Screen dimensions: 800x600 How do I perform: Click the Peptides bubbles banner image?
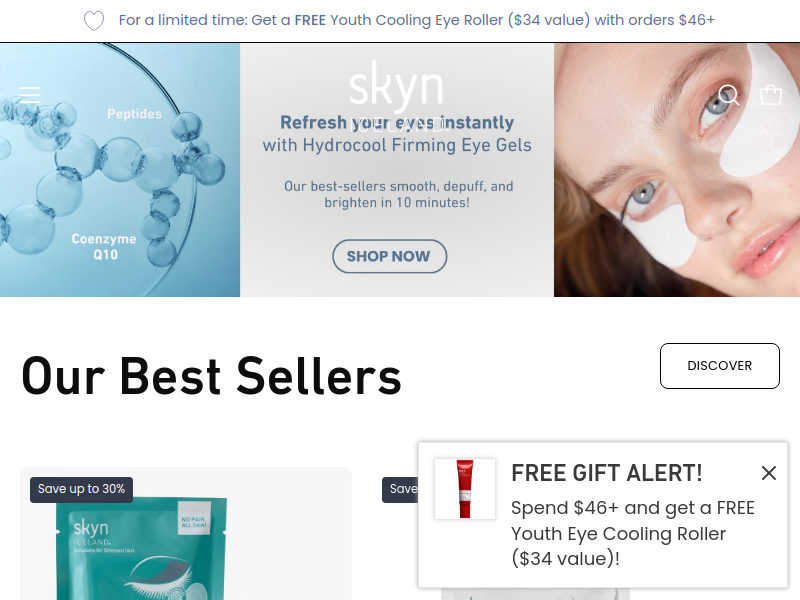coord(120,170)
